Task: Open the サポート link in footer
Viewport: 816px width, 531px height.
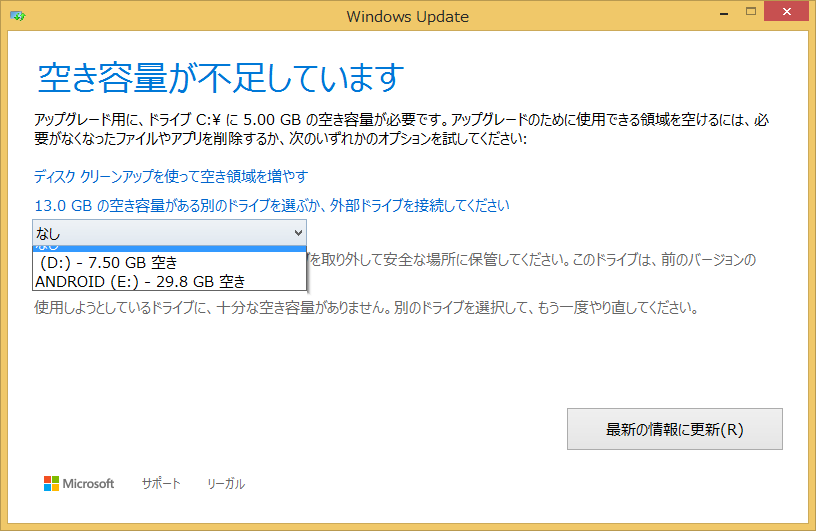Action: pos(161,484)
